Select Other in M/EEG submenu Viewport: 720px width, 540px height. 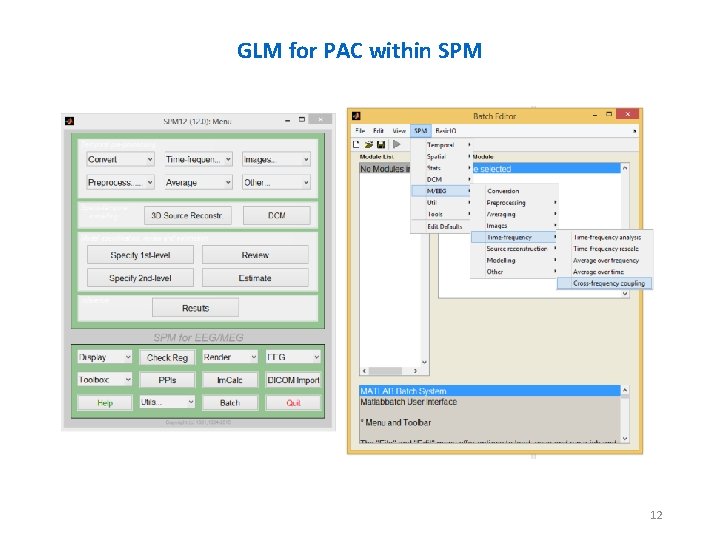click(514, 272)
